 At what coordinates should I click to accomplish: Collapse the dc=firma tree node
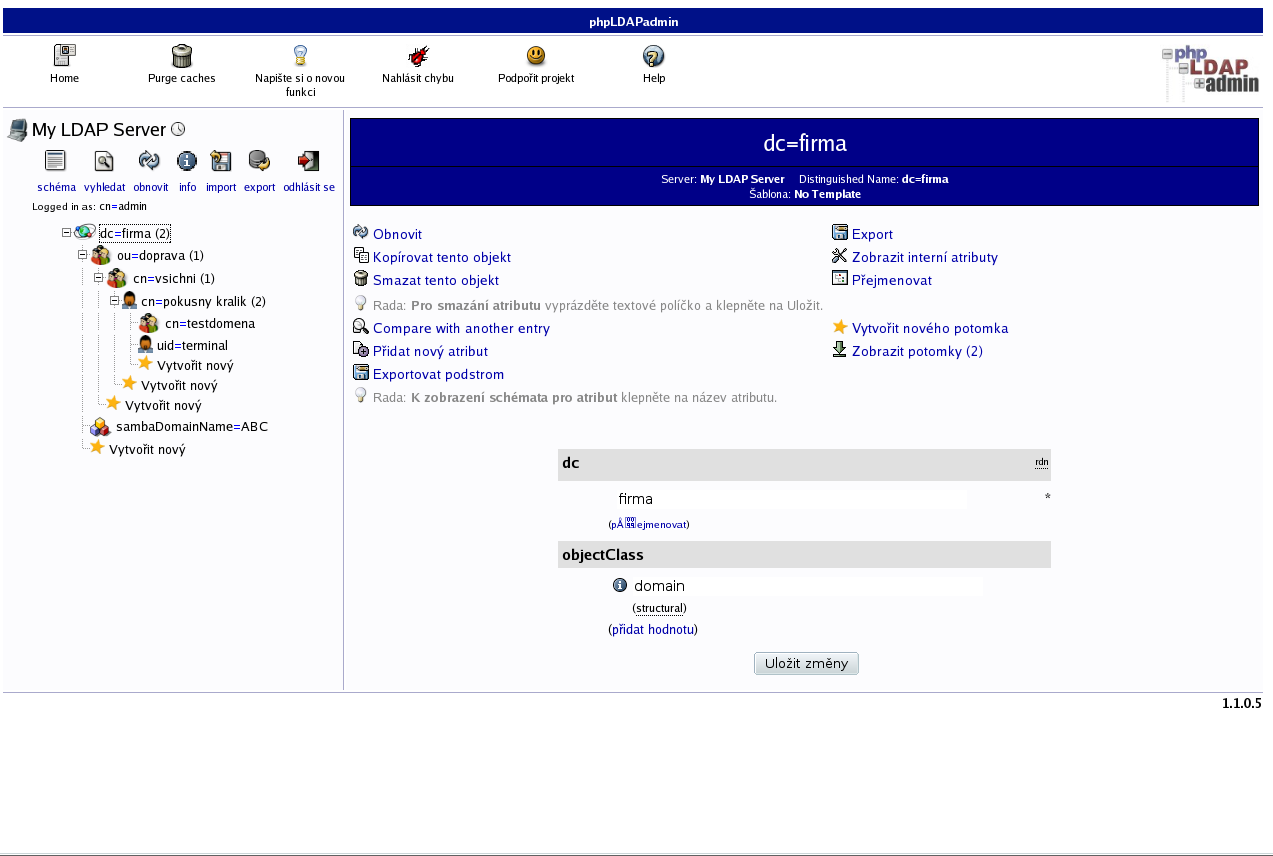point(67,232)
